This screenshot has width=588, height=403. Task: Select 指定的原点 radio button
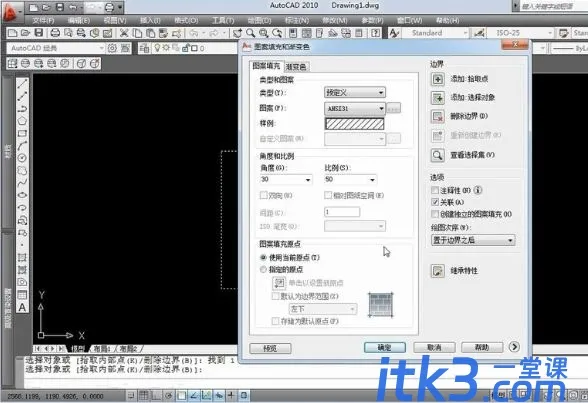(x=264, y=269)
